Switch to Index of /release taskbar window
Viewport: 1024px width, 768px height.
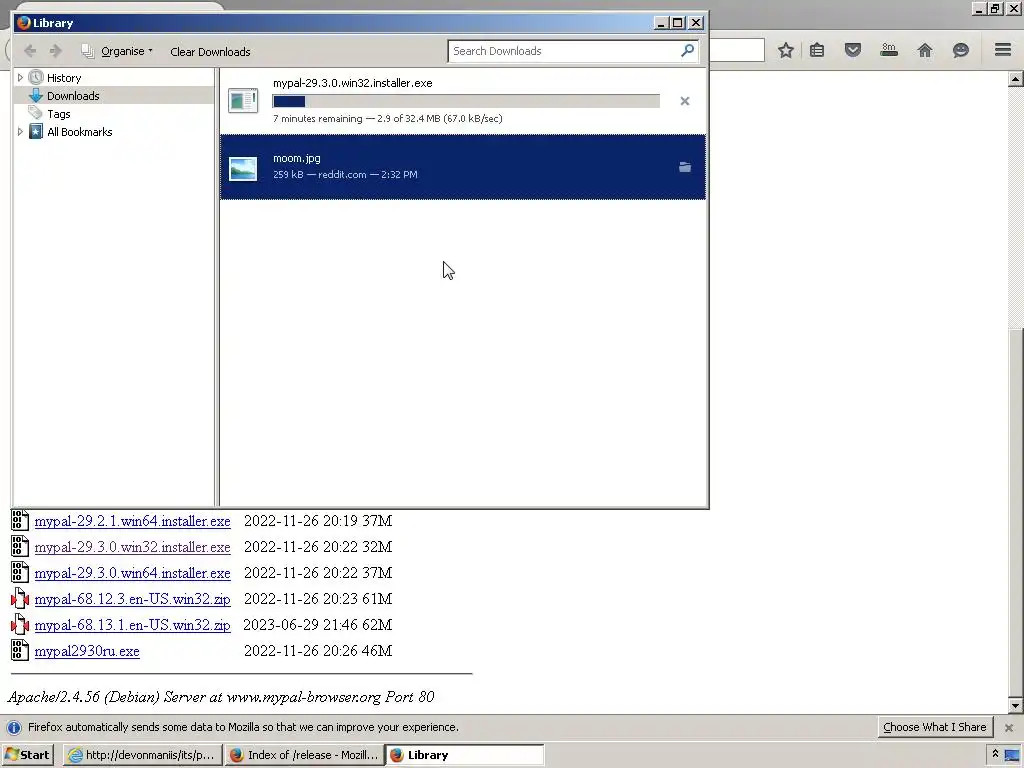click(304, 755)
